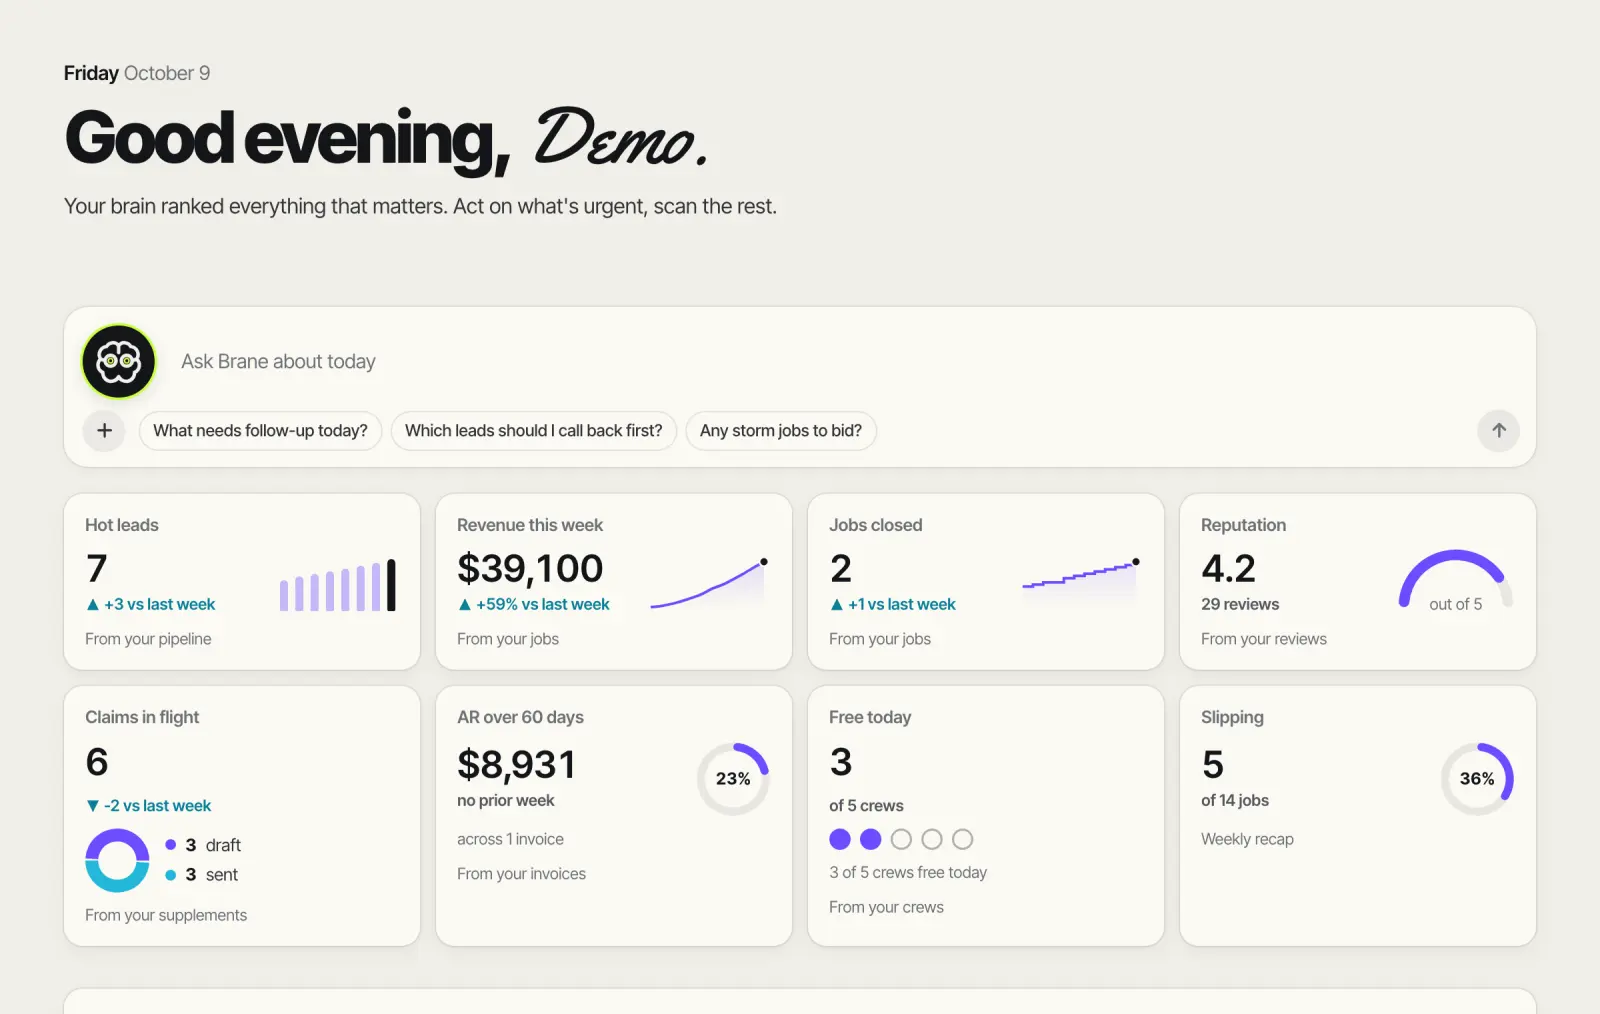Click the 23% ring in AR over 60 days

[x=733, y=779]
